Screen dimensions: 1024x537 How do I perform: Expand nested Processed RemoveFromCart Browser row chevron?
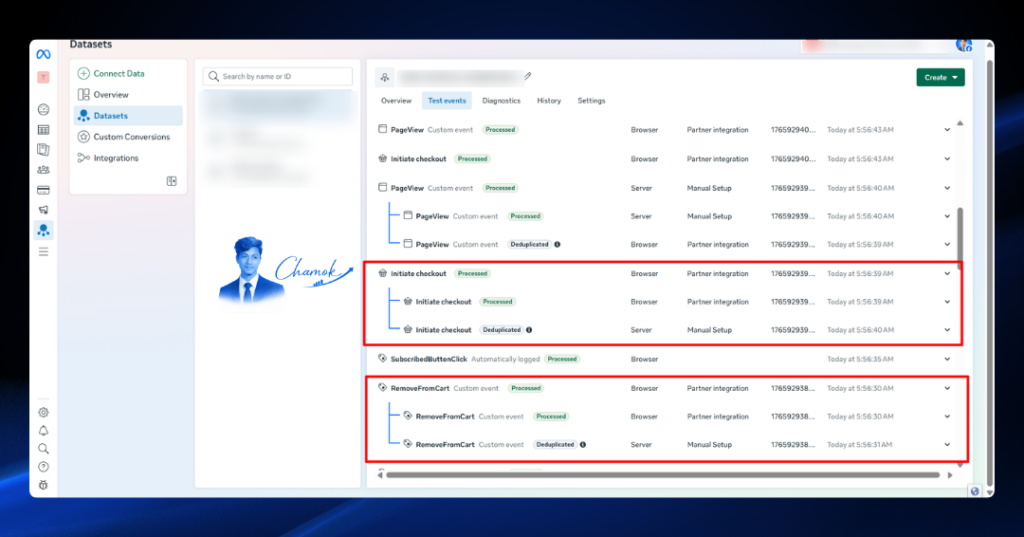click(947, 416)
